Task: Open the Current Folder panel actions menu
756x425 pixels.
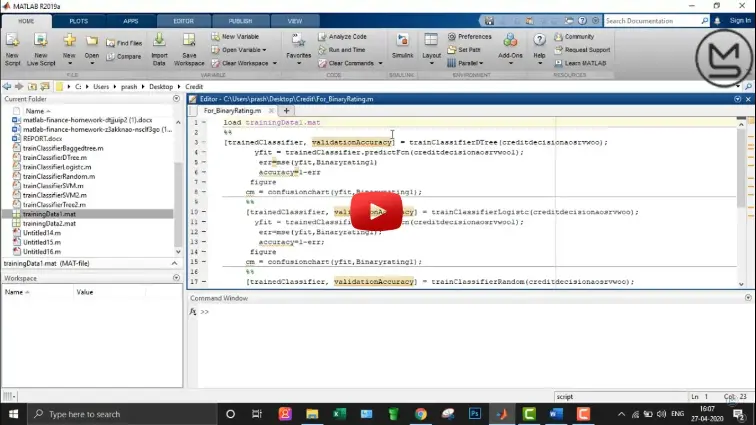Action: [x=178, y=99]
